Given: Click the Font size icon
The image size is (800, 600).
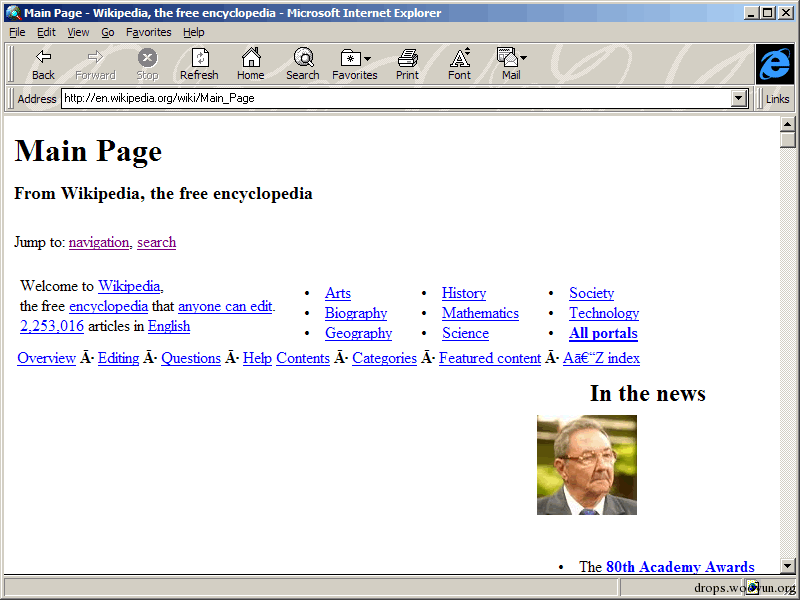Looking at the screenshot, I should coord(459,57).
